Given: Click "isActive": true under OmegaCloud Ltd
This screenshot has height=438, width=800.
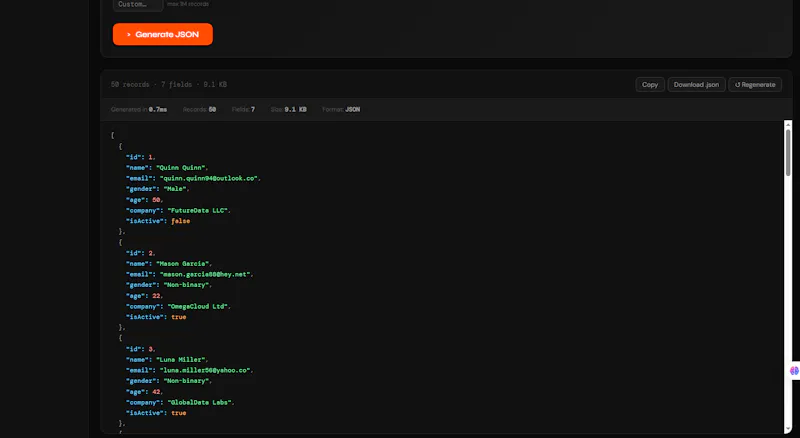Looking at the screenshot, I should [x=156, y=317].
